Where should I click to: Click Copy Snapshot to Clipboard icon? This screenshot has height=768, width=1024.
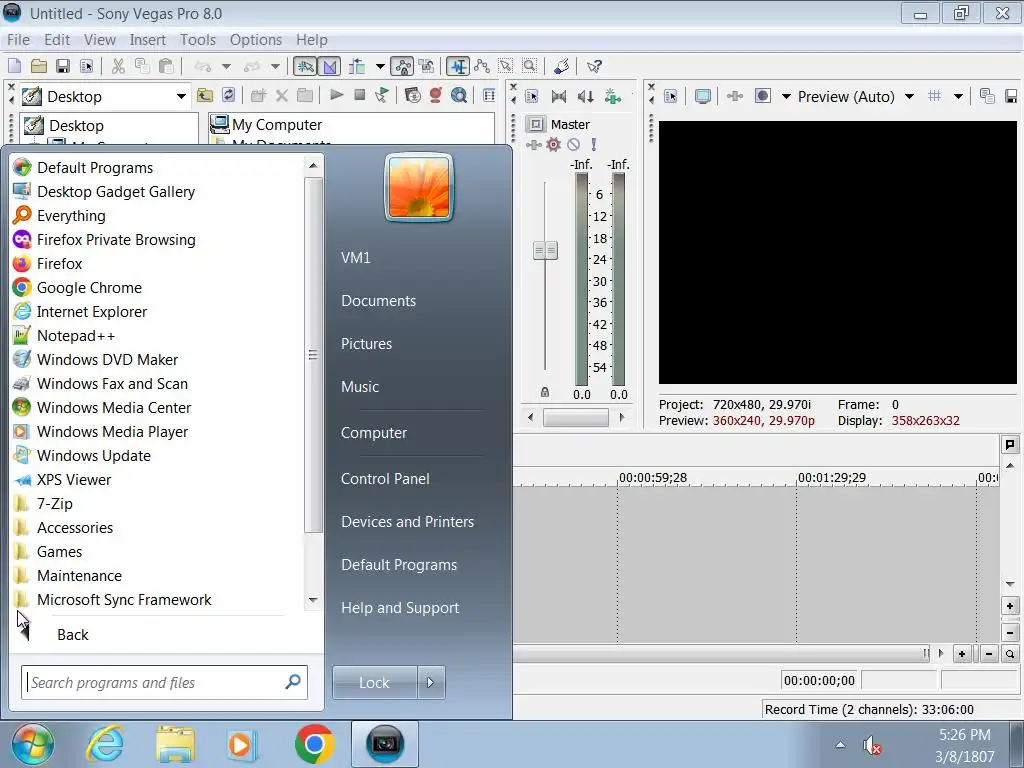[x=987, y=97]
